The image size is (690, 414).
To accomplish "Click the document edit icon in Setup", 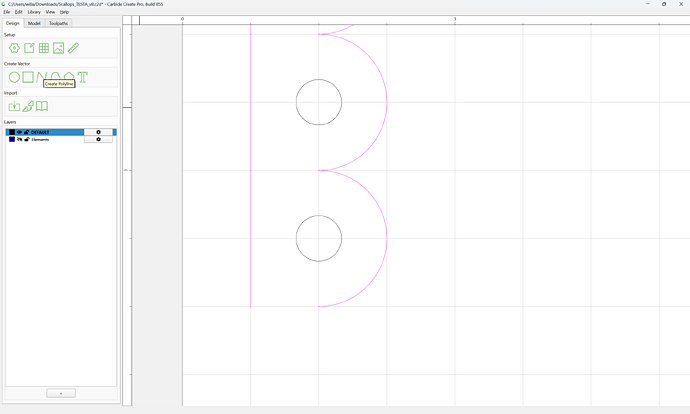I will point(29,48).
